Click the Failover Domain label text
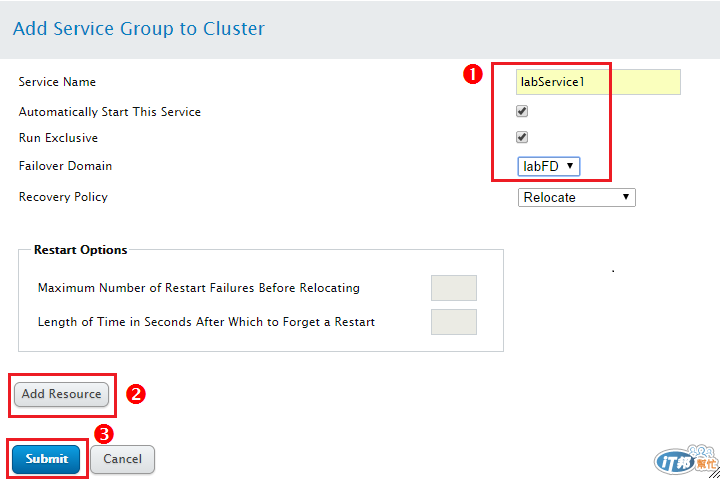The width and height of the screenshot is (723, 481). tap(65, 166)
